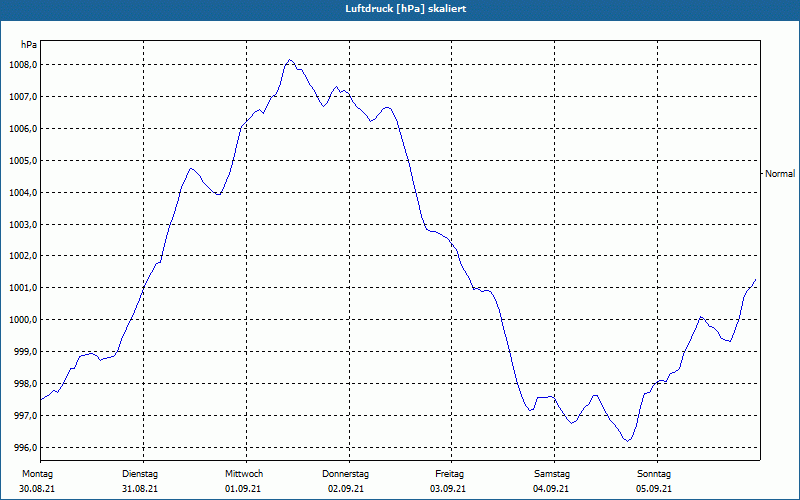
Task: Click the 'Mittwoch' day label
Action: tap(244, 474)
